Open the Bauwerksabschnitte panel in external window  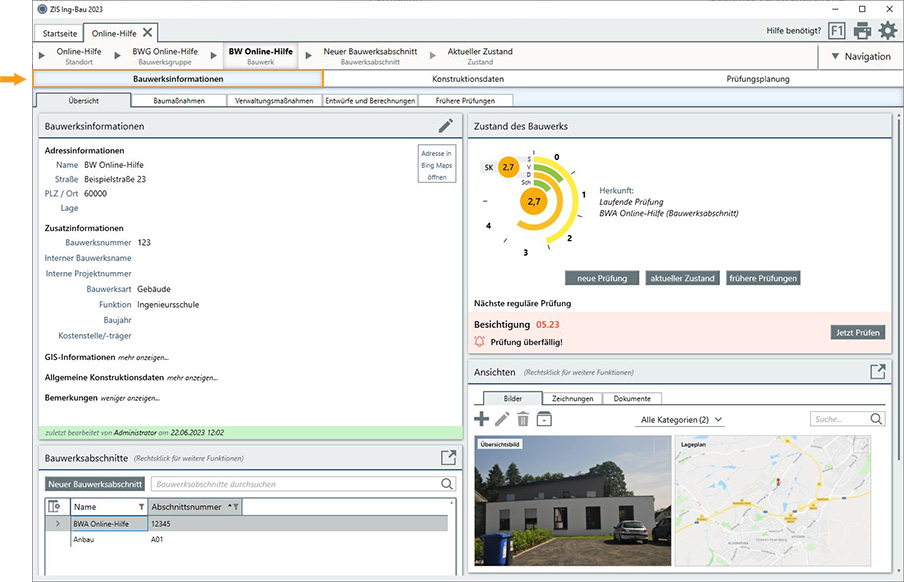tap(448, 457)
